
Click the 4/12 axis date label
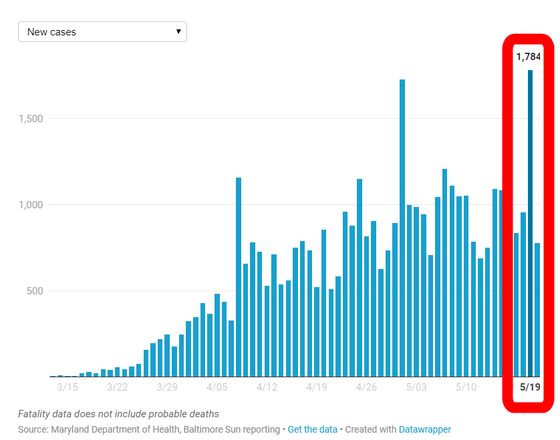click(x=267, y=387)
